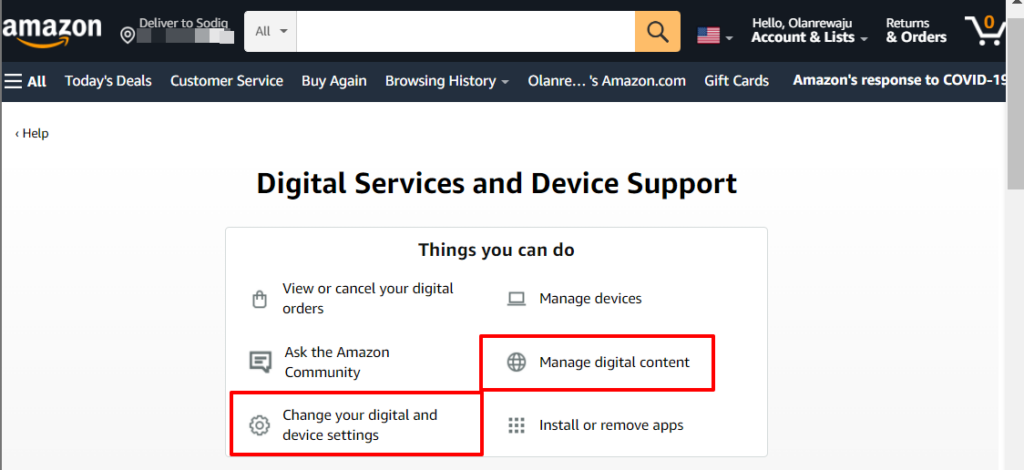Click the magnifying glass search button

coord(657,31)
